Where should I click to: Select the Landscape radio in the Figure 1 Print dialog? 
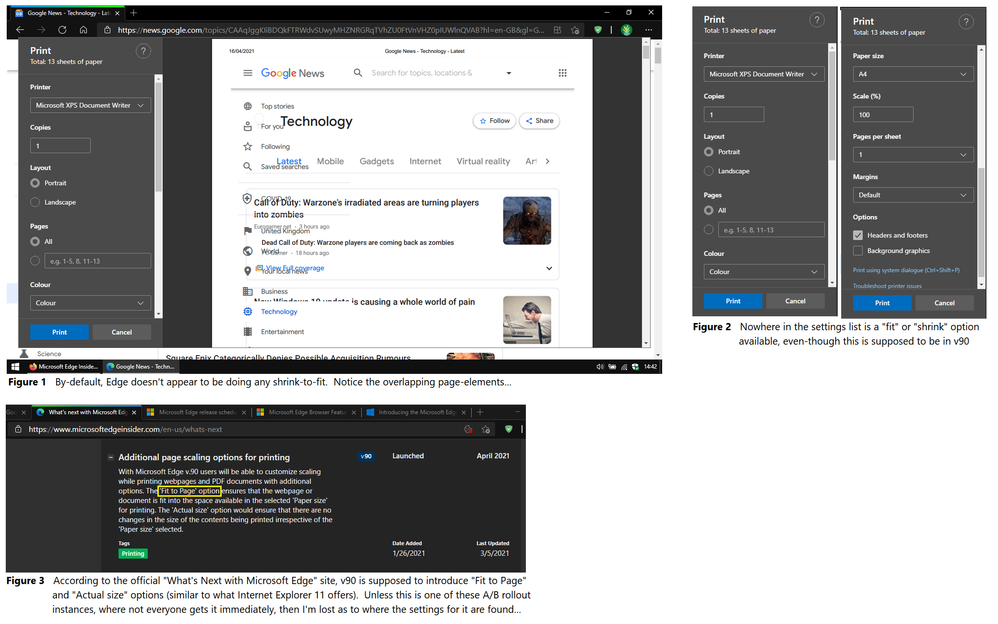tap(35, 202)
